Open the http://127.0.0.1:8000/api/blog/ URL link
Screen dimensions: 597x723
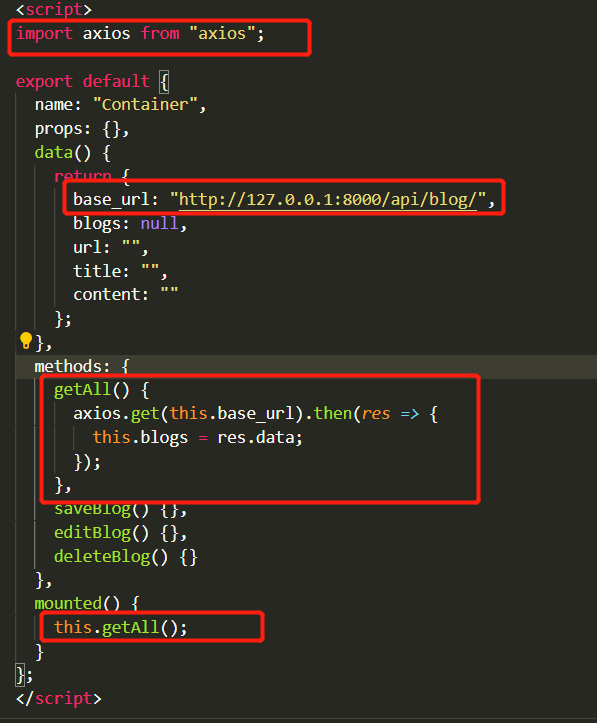point(327,200)
